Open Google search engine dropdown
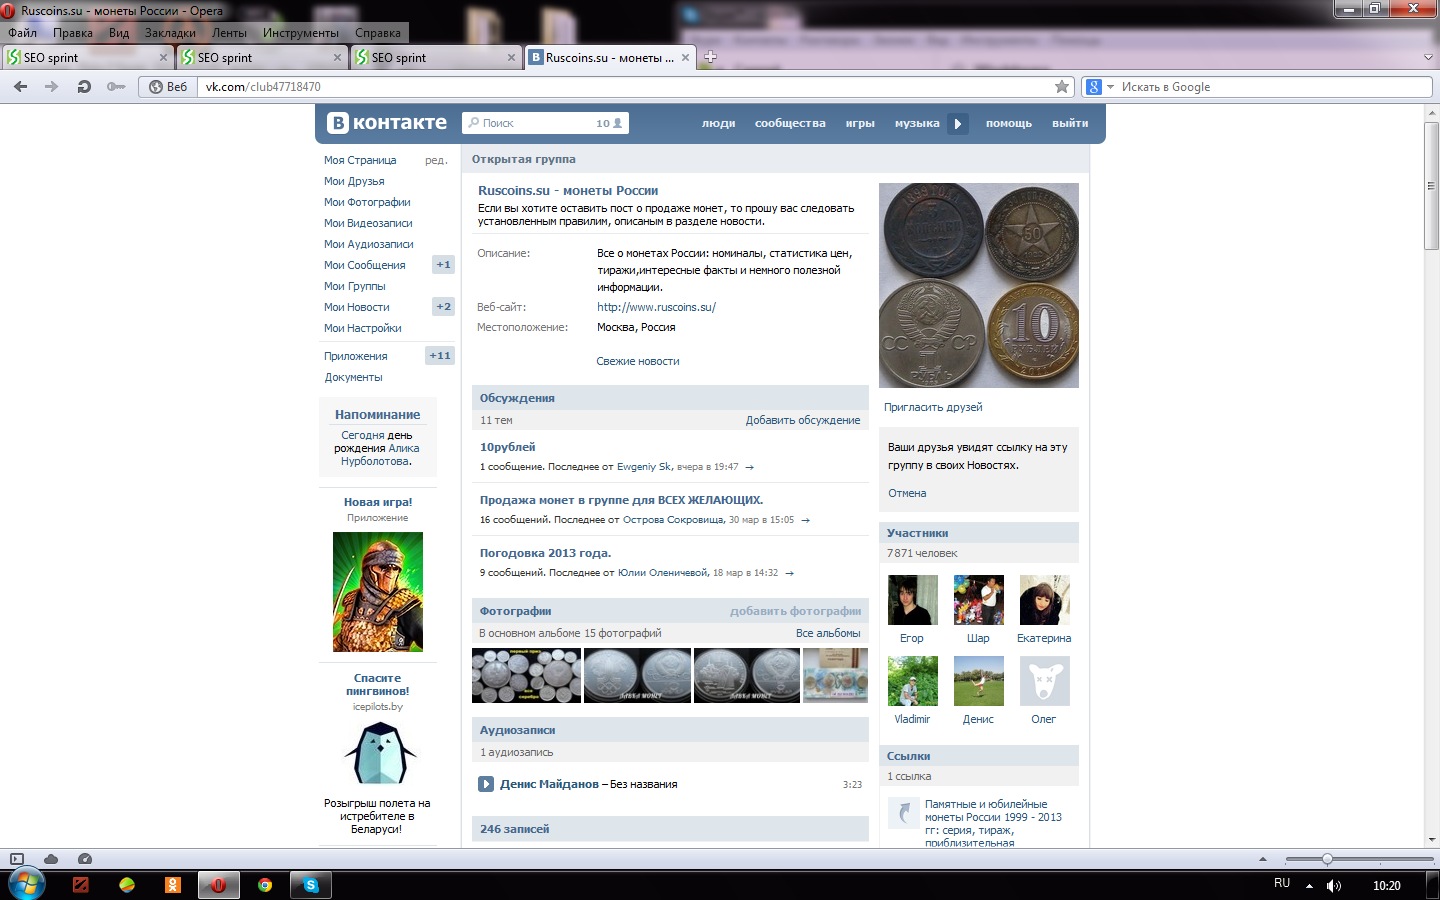1440x900 pixels. pyautogui.click(x=1110, y=87)
